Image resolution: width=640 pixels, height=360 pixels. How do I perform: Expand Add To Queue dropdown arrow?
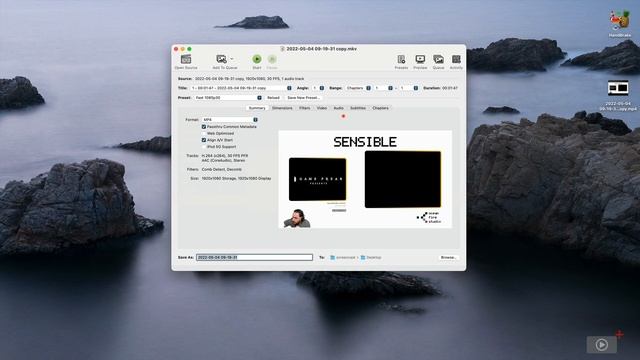pyautogui.click(x=232, y=59)
